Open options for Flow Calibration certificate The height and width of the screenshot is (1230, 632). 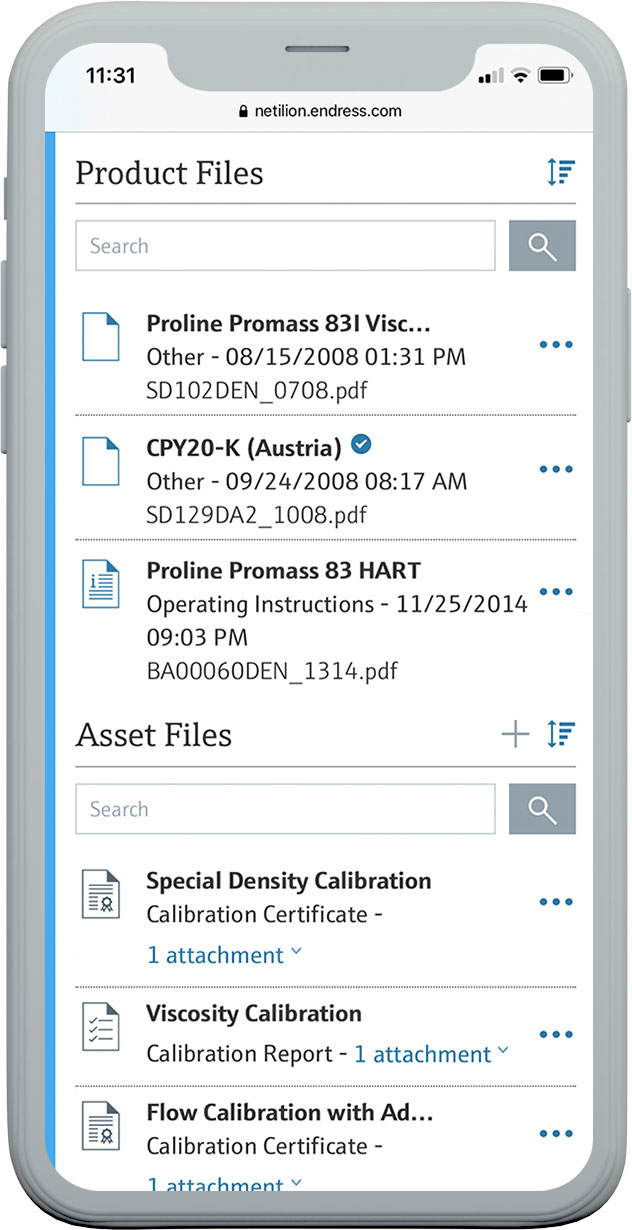click(x=555, y=1134)
